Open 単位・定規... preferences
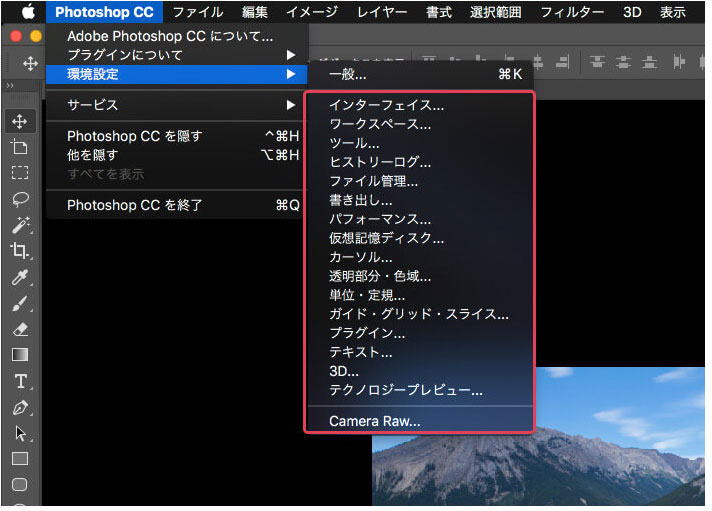This screenshot has width=712, height=511. (x=420, y=295)
